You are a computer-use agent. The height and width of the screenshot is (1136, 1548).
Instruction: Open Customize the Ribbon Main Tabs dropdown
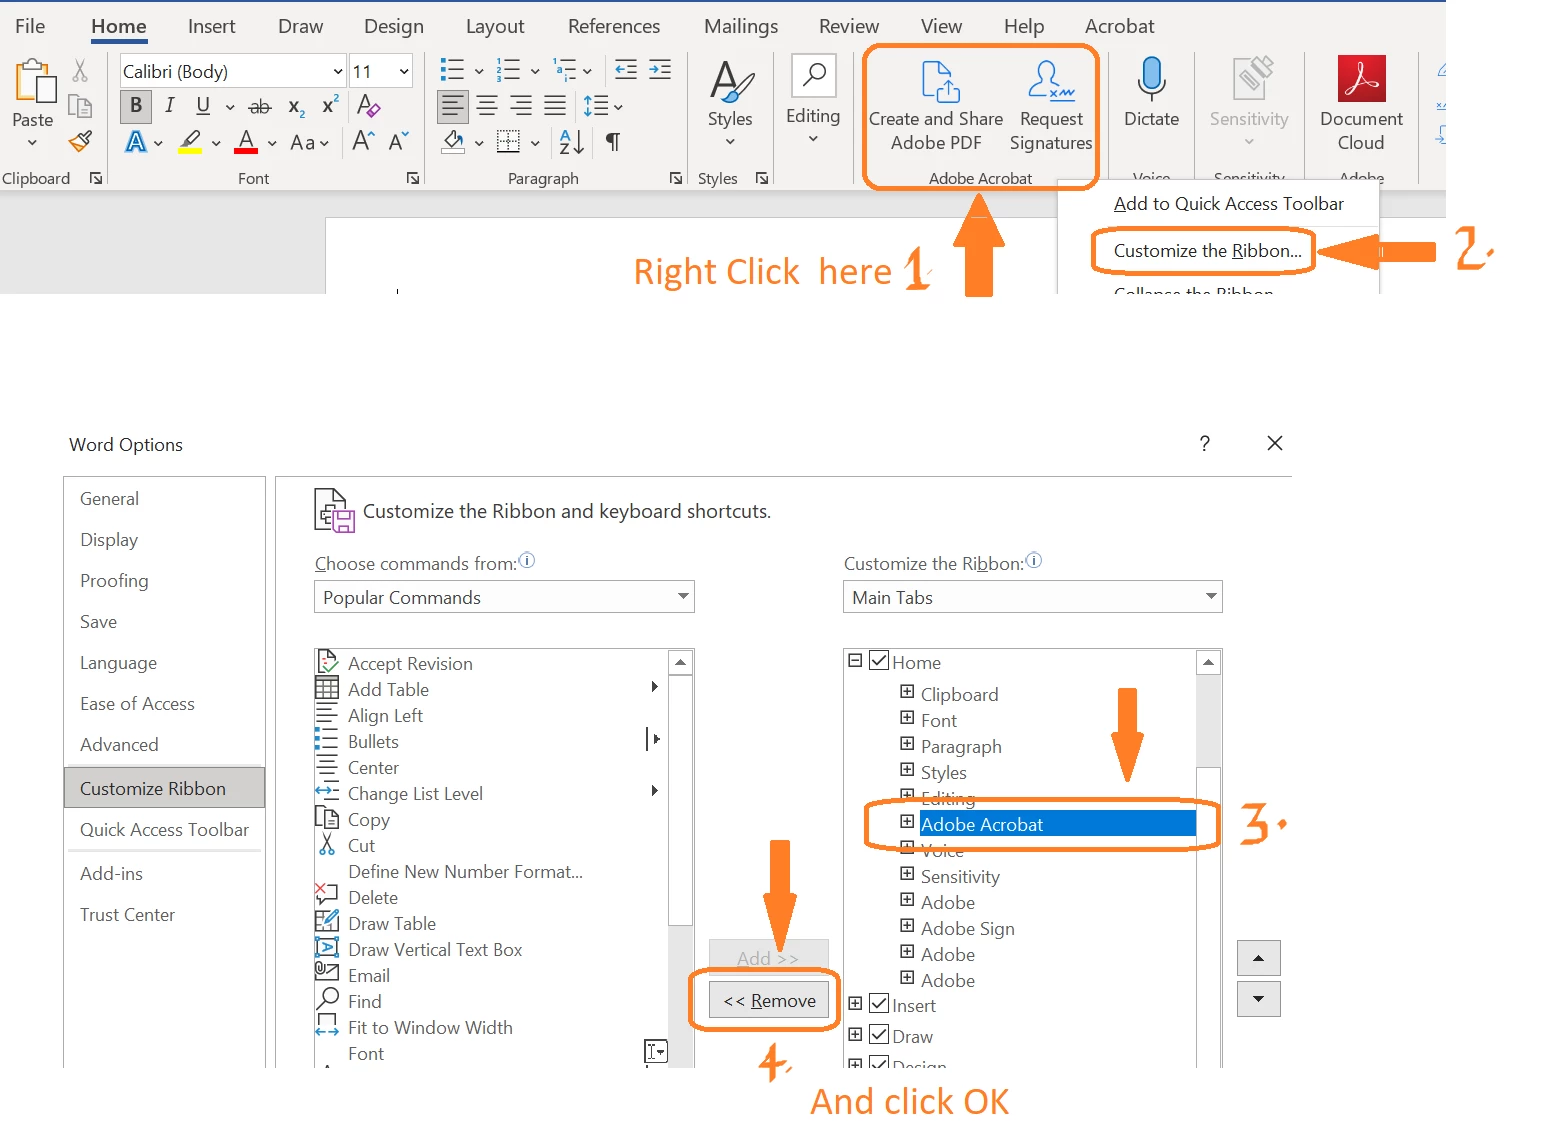coord(1033,597)
